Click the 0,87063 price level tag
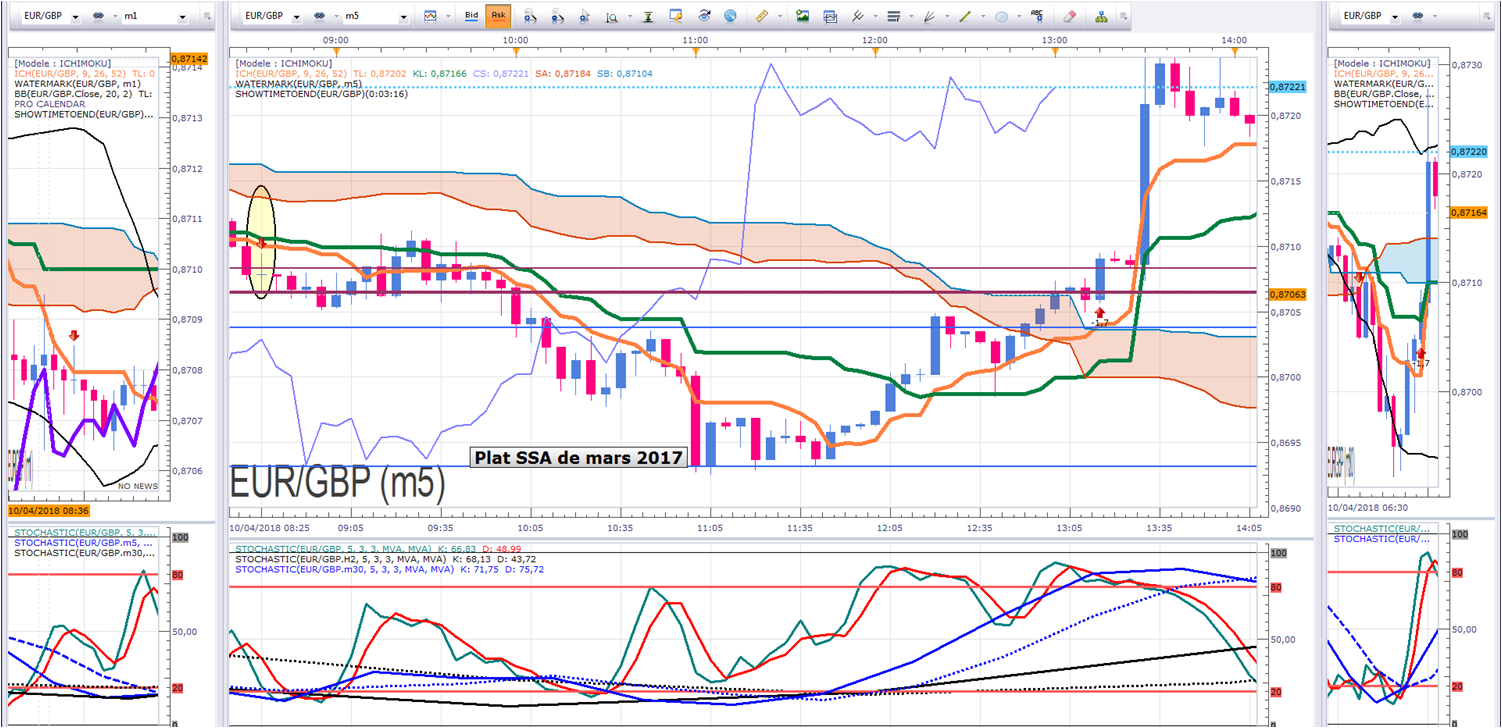 pos(1286,294)
